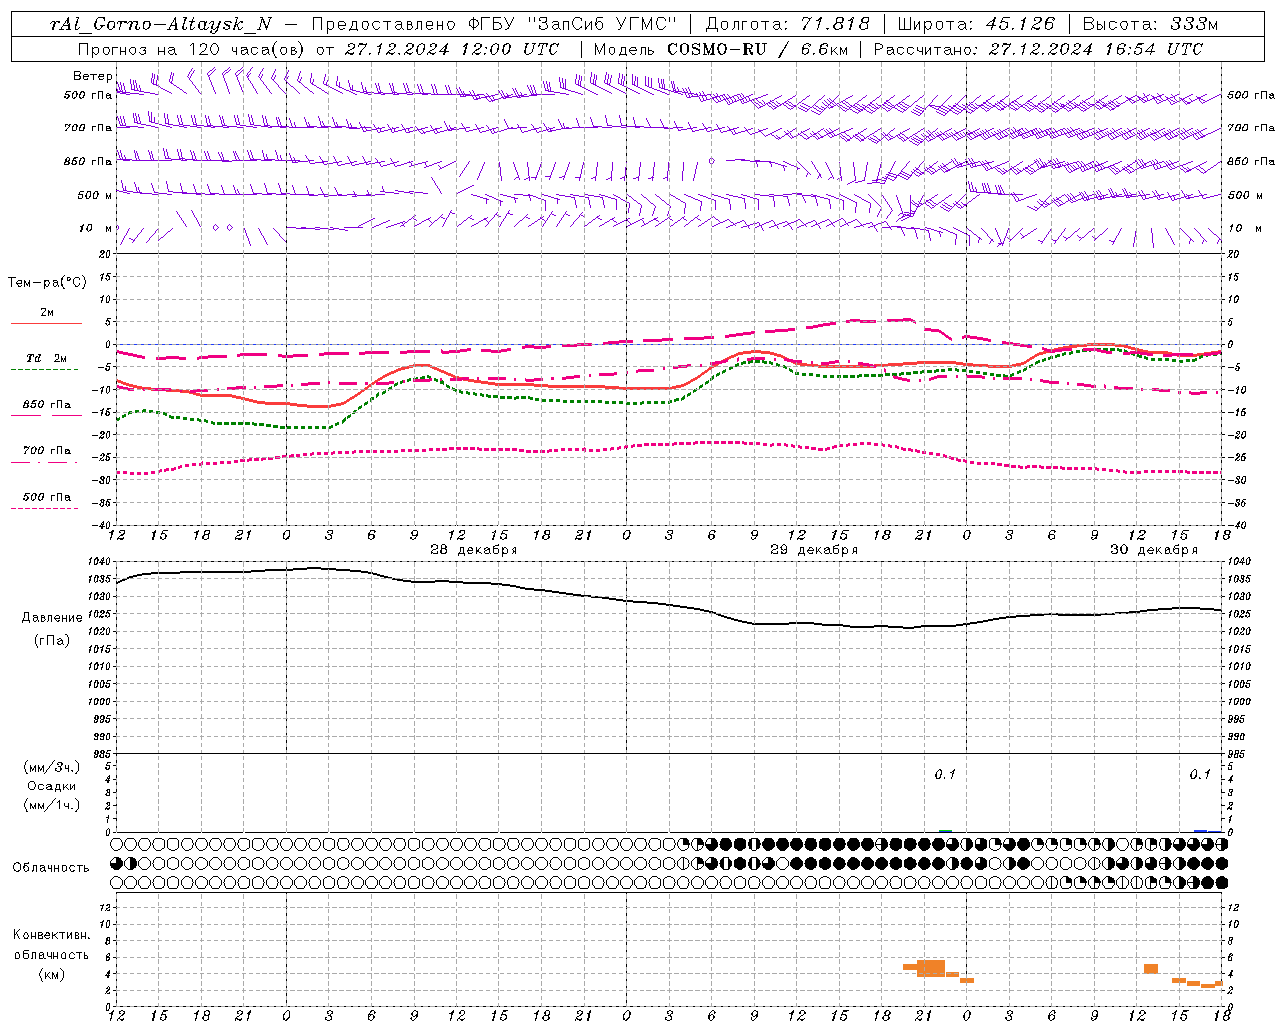Click the Давление pressure panel label
This screenshot has width=1280, height=1024.
click(x=52, y=618)
